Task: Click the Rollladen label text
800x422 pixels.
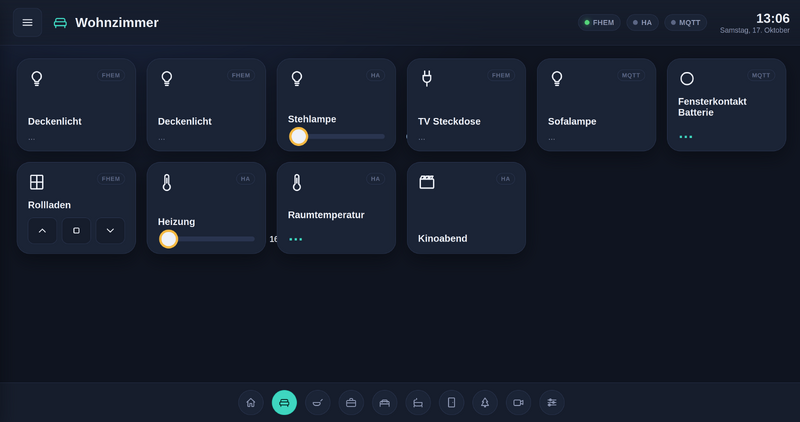Action: pyautogui.click(x=49, y=205)
